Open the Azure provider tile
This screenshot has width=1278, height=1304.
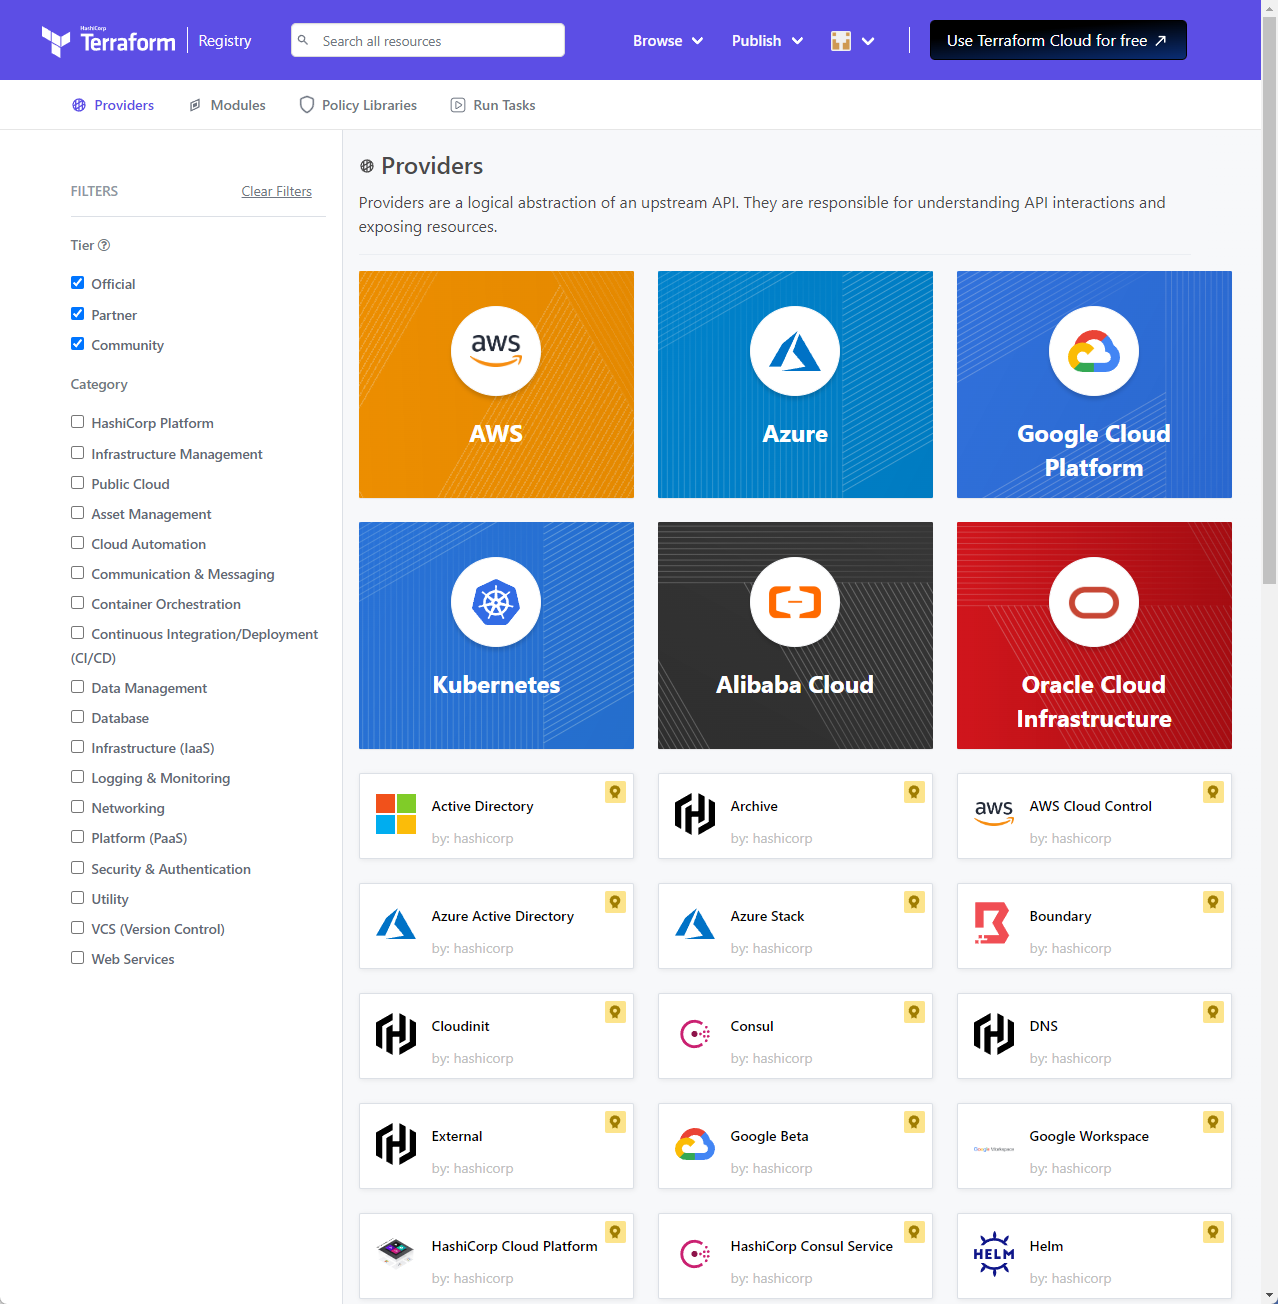[x=795, y=385]
